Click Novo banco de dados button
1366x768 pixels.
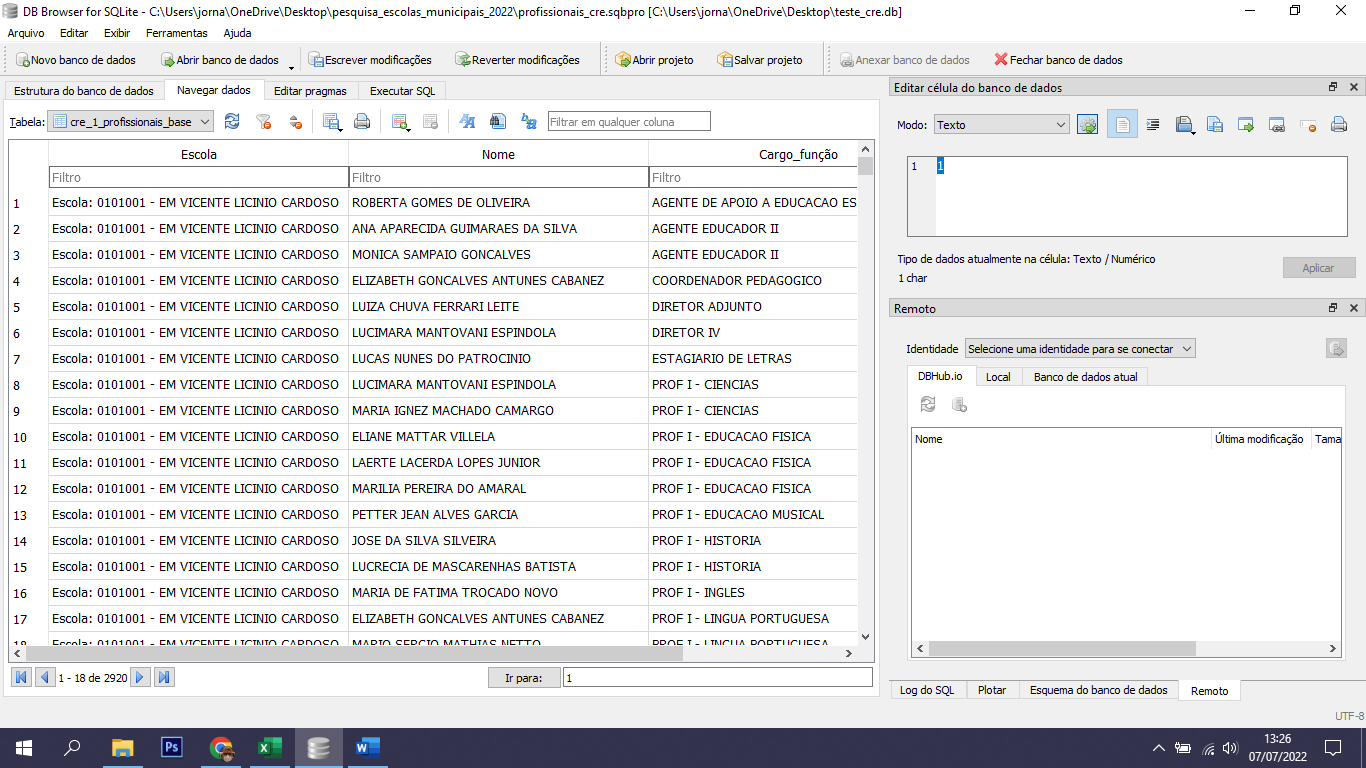pyautogui.click(x=76, y=60)
